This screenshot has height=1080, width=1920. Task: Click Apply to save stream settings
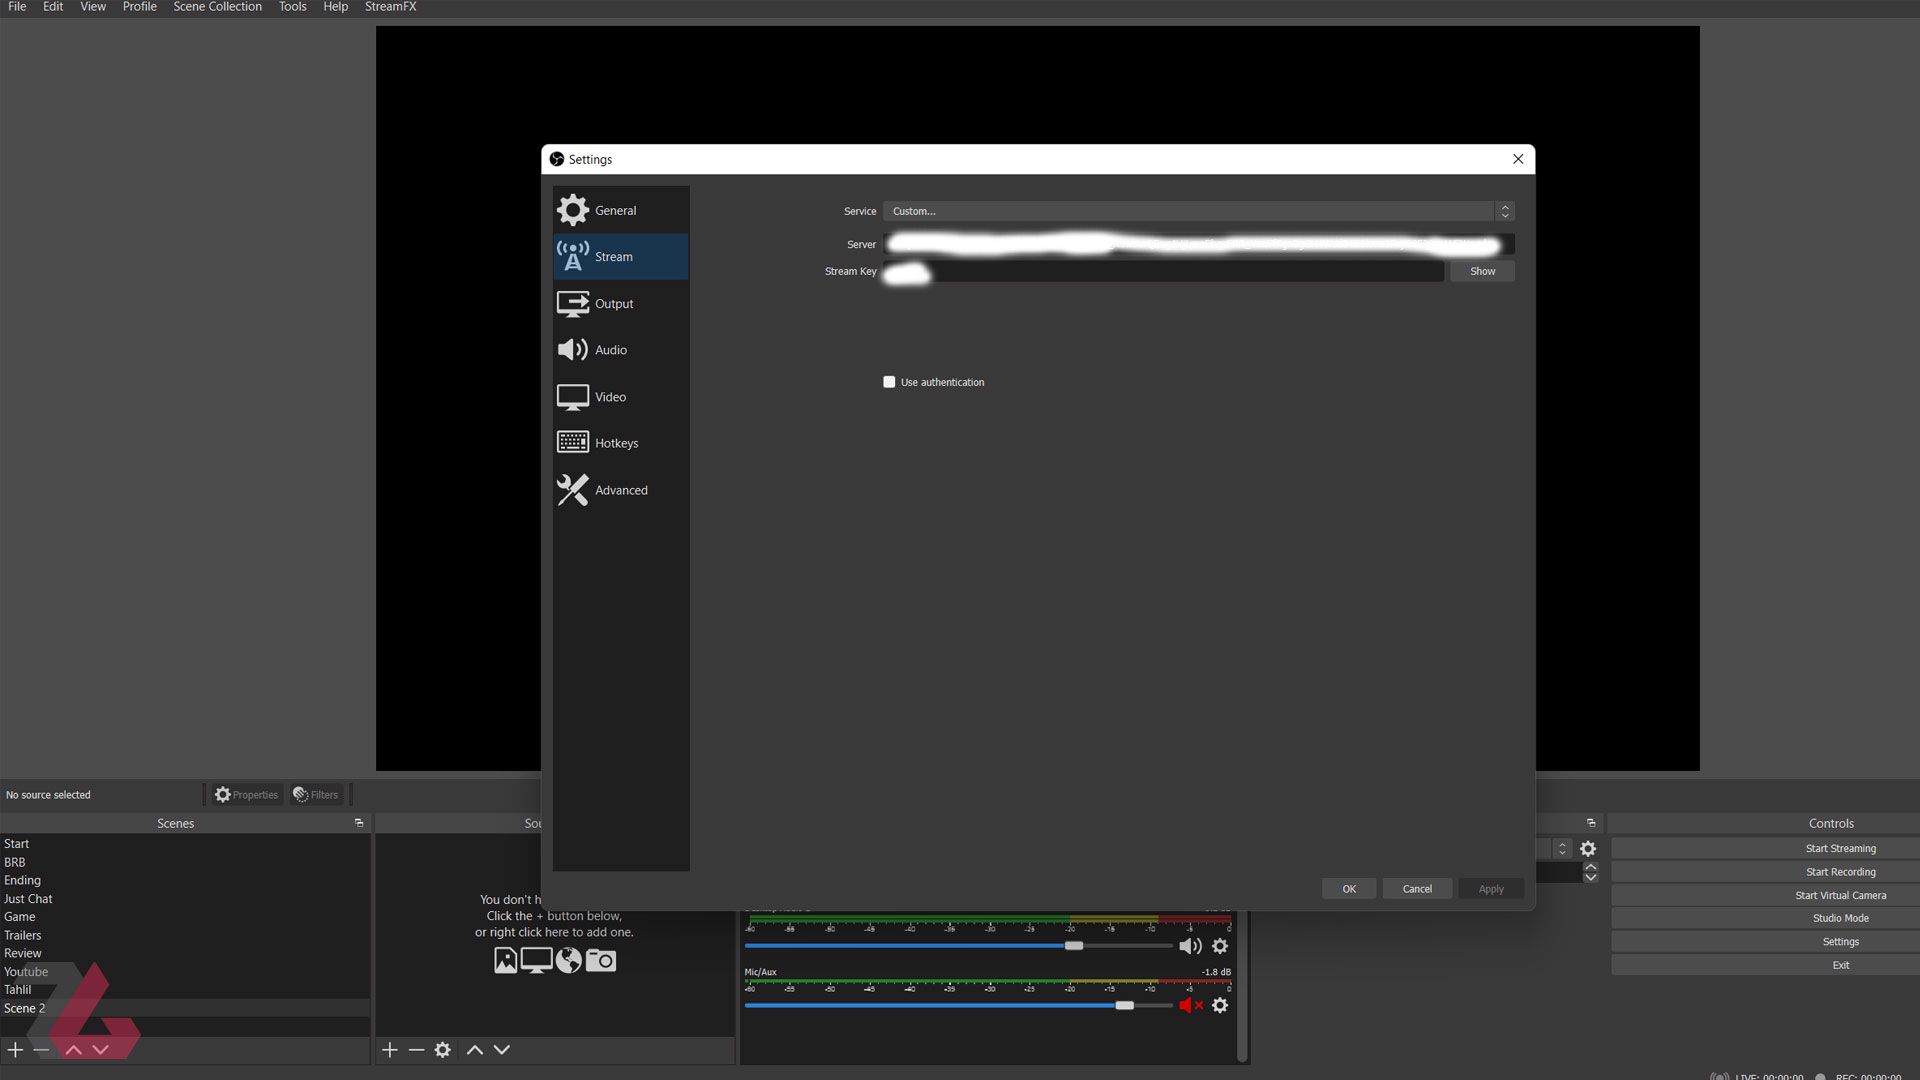[1491, 887]
